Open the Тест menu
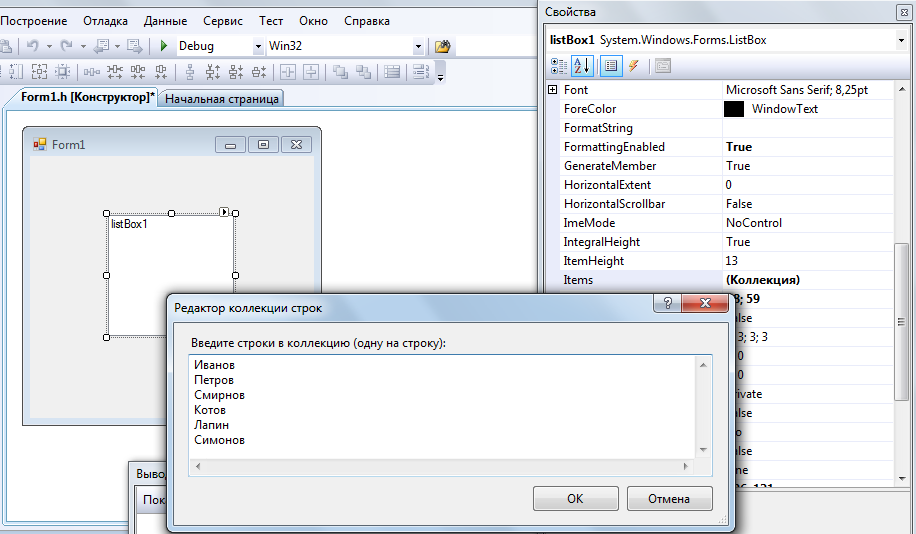 coord(271,21)
